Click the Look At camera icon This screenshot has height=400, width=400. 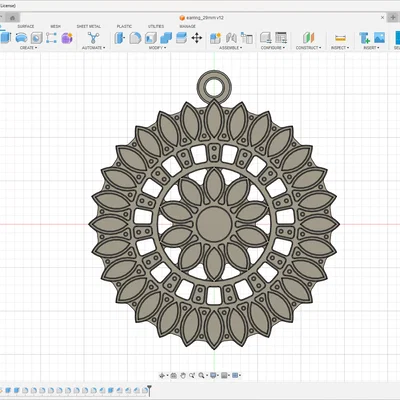click(x=173, y=376)
